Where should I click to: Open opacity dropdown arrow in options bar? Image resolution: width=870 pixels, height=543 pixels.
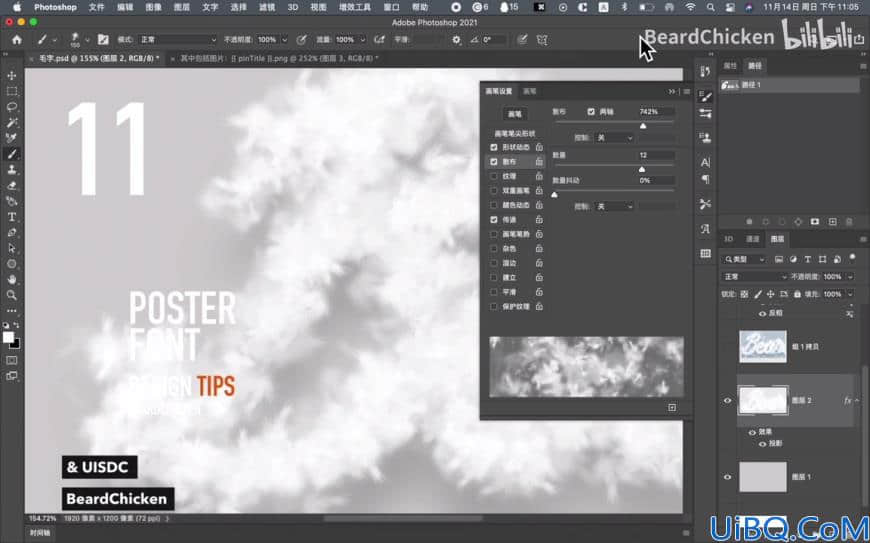pyautogui.click(x=285, y=40)
